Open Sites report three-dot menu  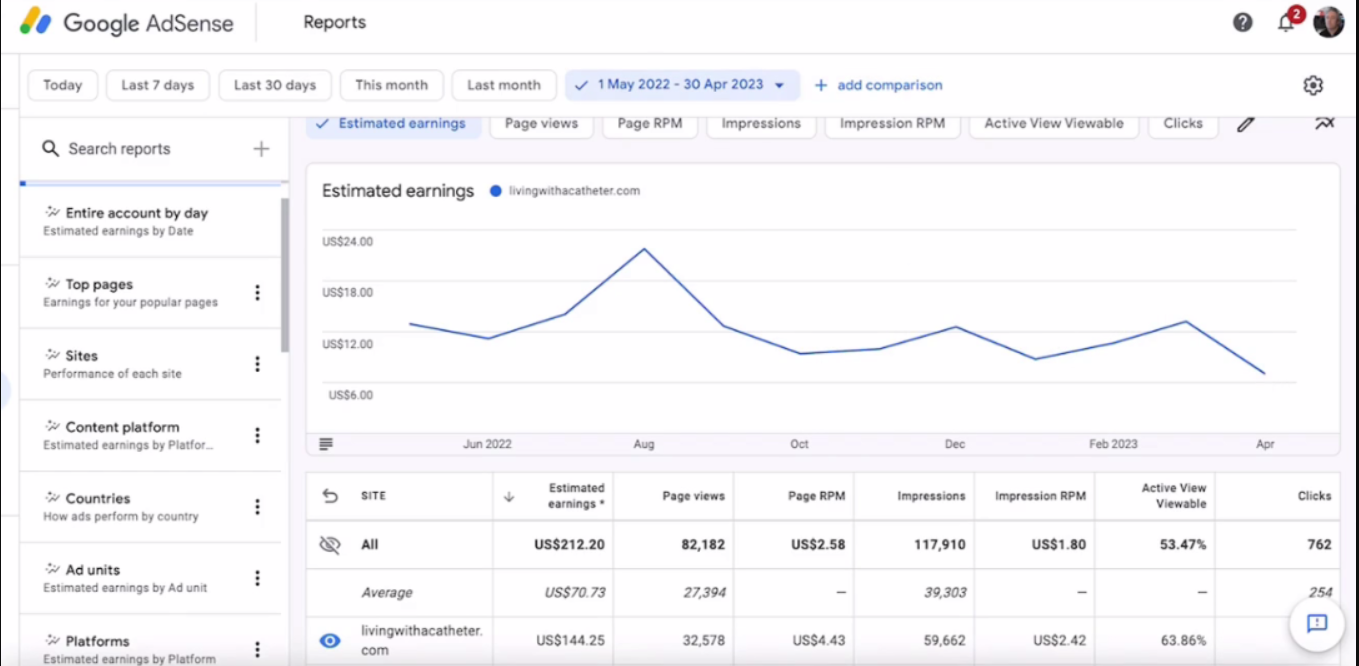click(x=257, y=364)
